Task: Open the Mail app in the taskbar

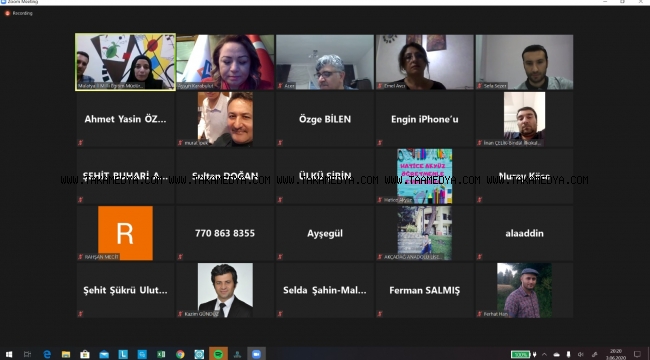Action: click(x=104, y=354)
